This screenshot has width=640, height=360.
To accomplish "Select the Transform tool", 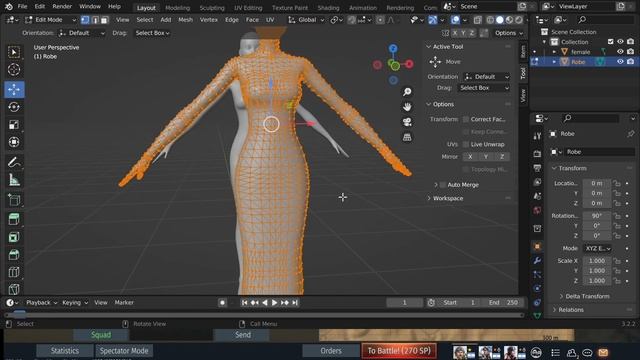I will point(14,142).
